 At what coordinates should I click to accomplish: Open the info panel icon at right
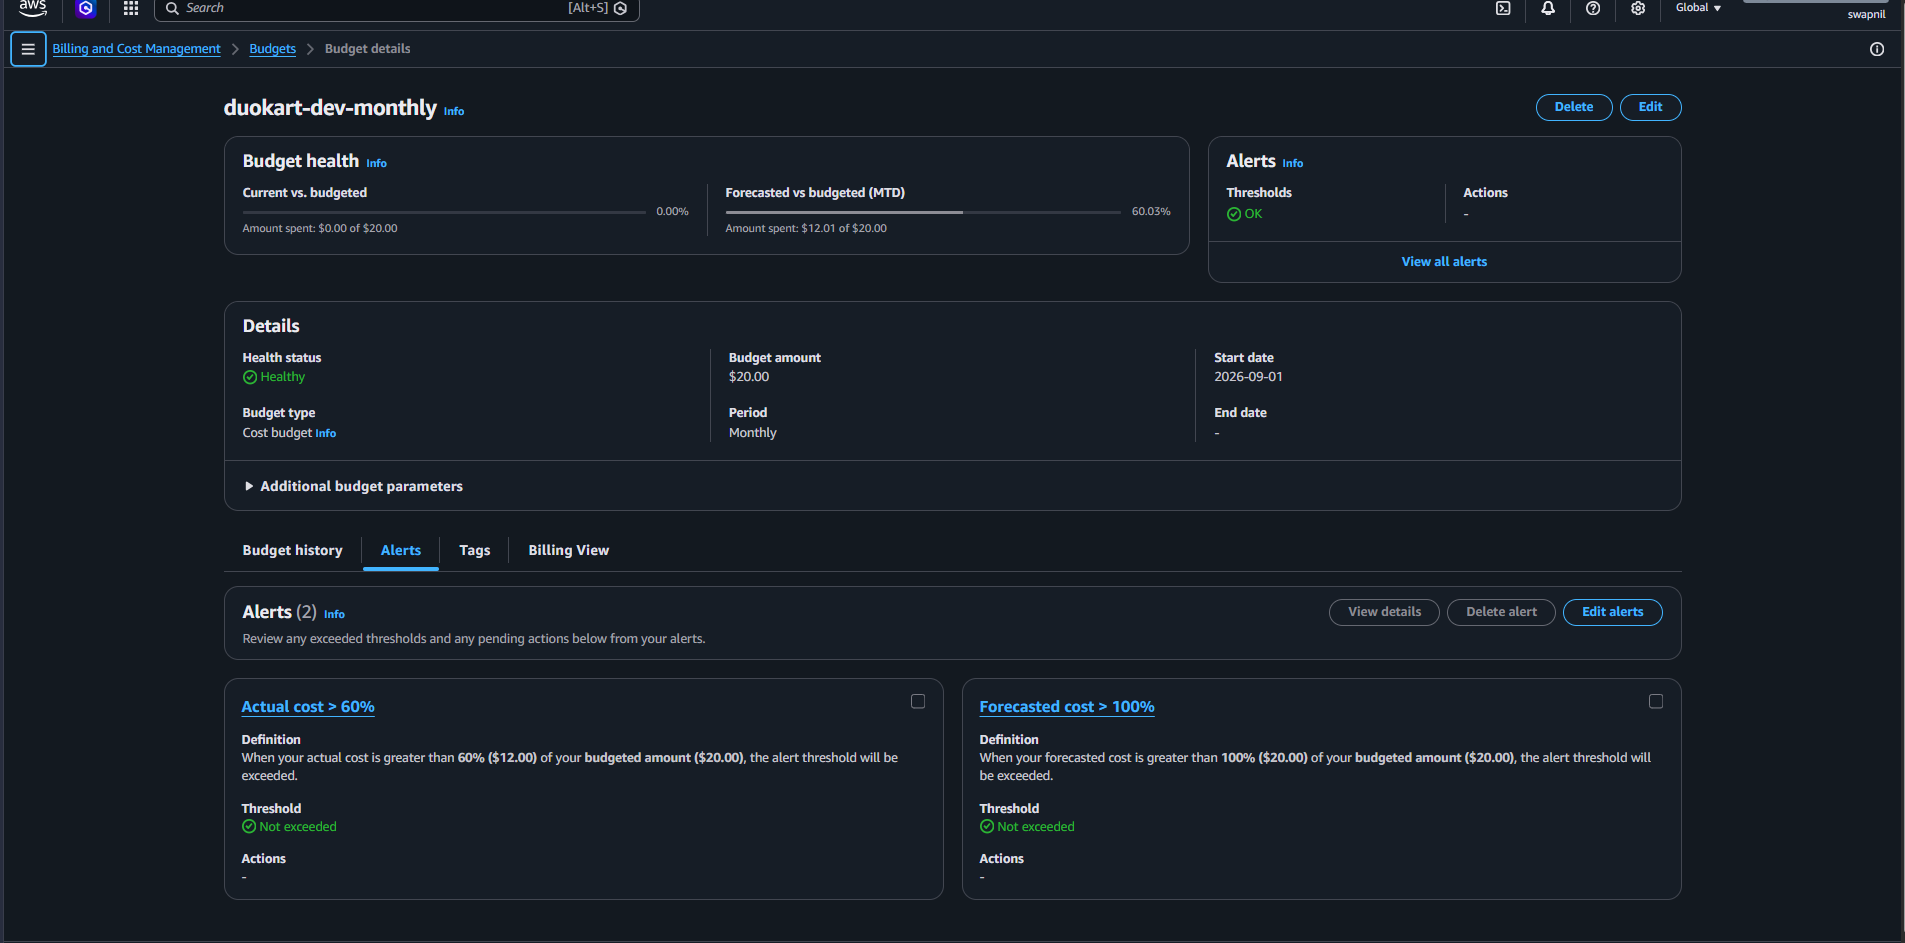1877,49
